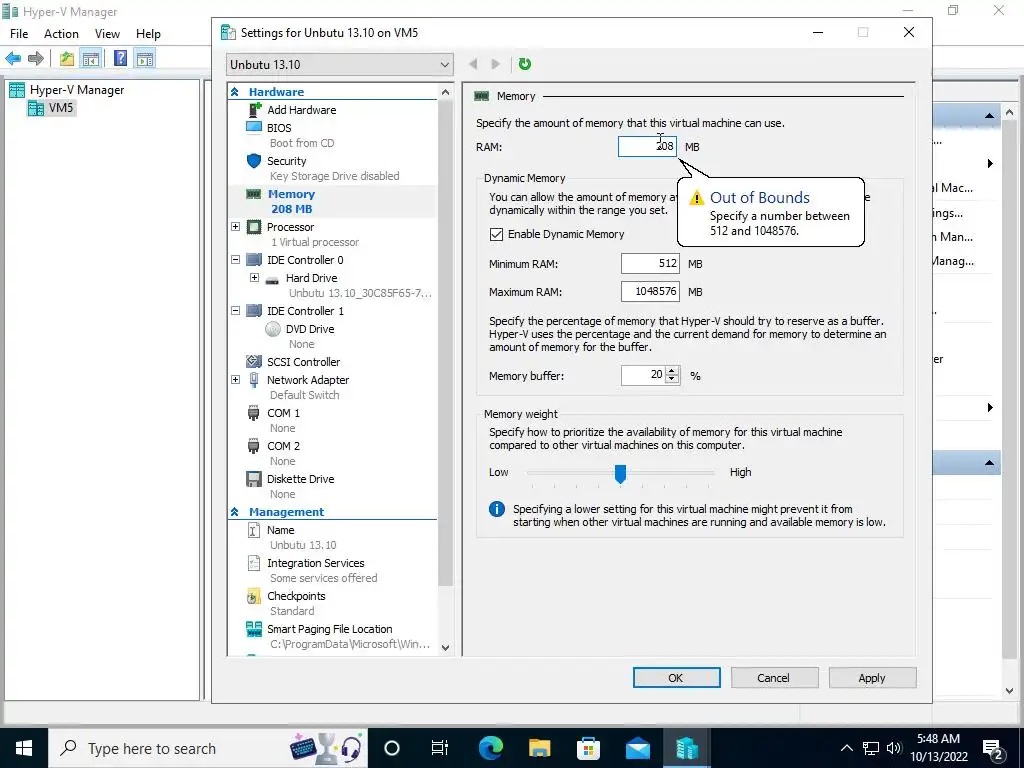Click the show/hide action pane toolbar icon
Viewport: 1024px width, 768px height.
pos(145,59)
